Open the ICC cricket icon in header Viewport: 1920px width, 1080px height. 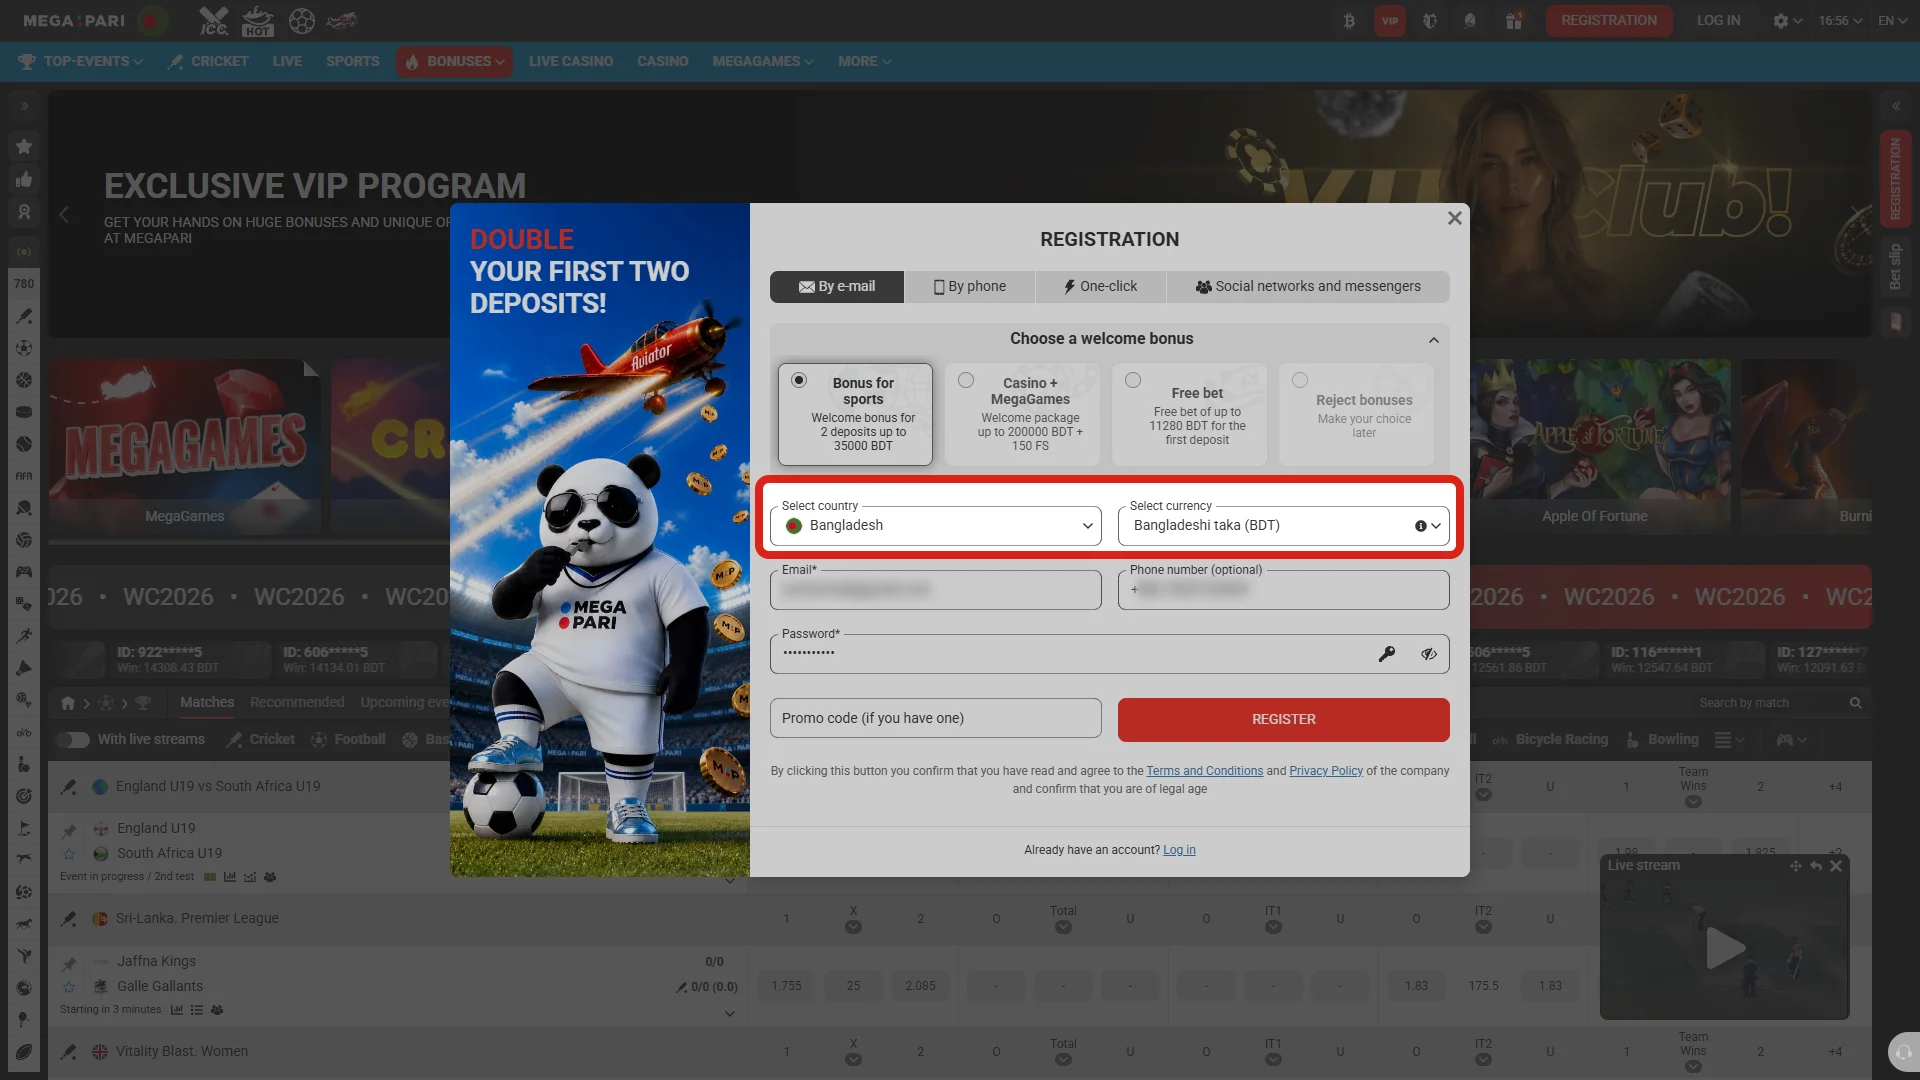tap(213, 20)
